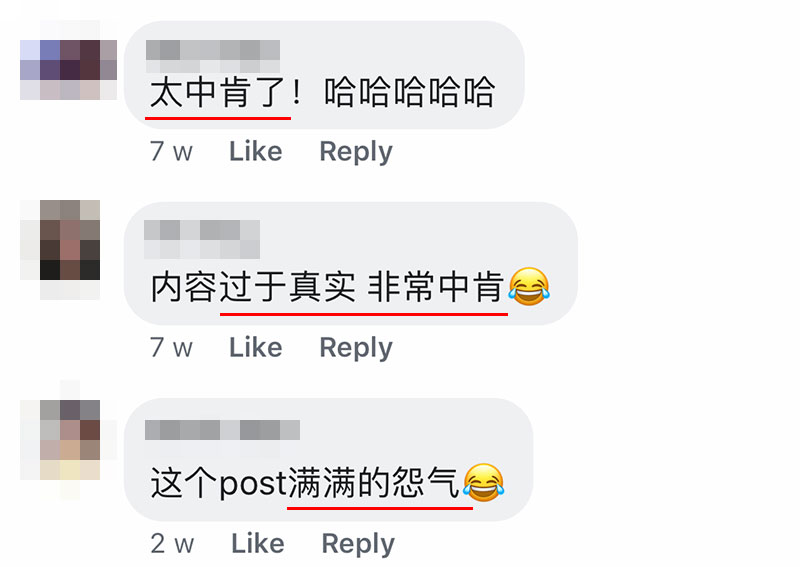The height and width of the screenshot is (567, 800).
Task: Select the comment text 太中肯了!哈哈哈哈哈
Action: click(x=322, y=92)
